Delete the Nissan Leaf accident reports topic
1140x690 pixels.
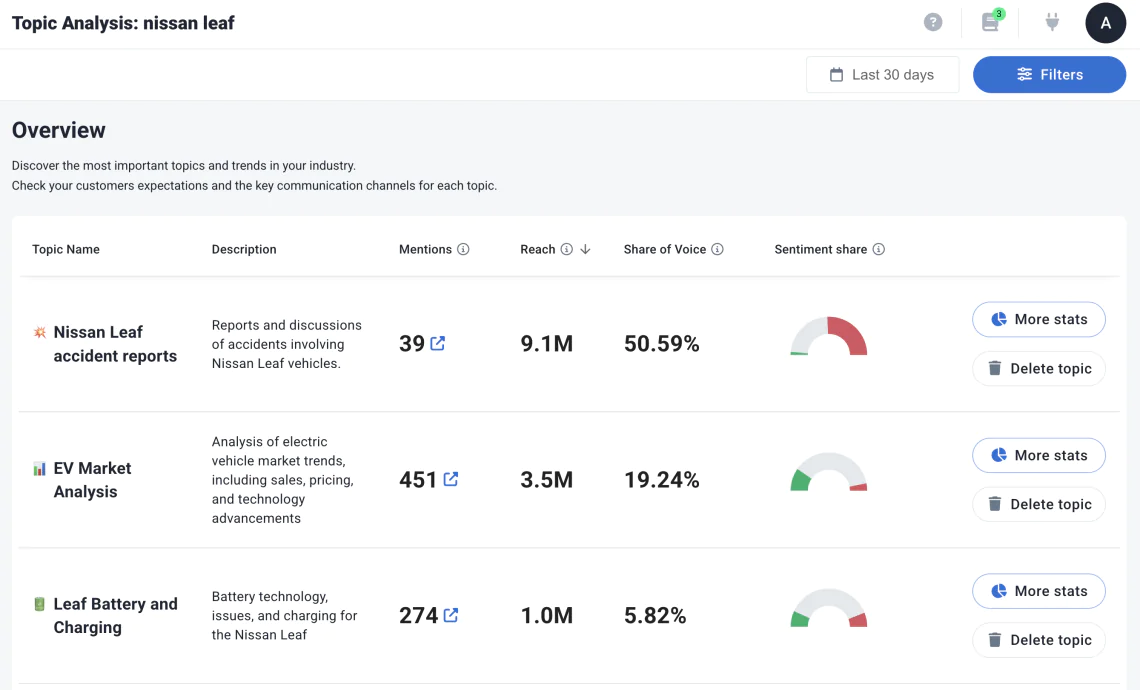pos(1038,369)
